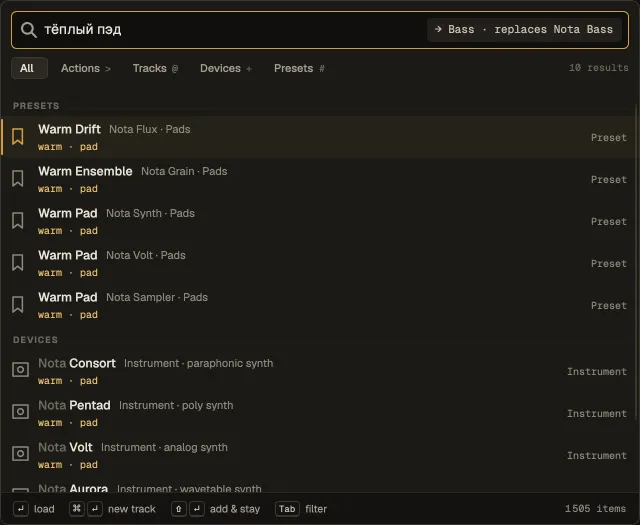Viewport: 640px width, 525px height.
Task: Click the Tab key hint
Action: (x=287, y=509)
